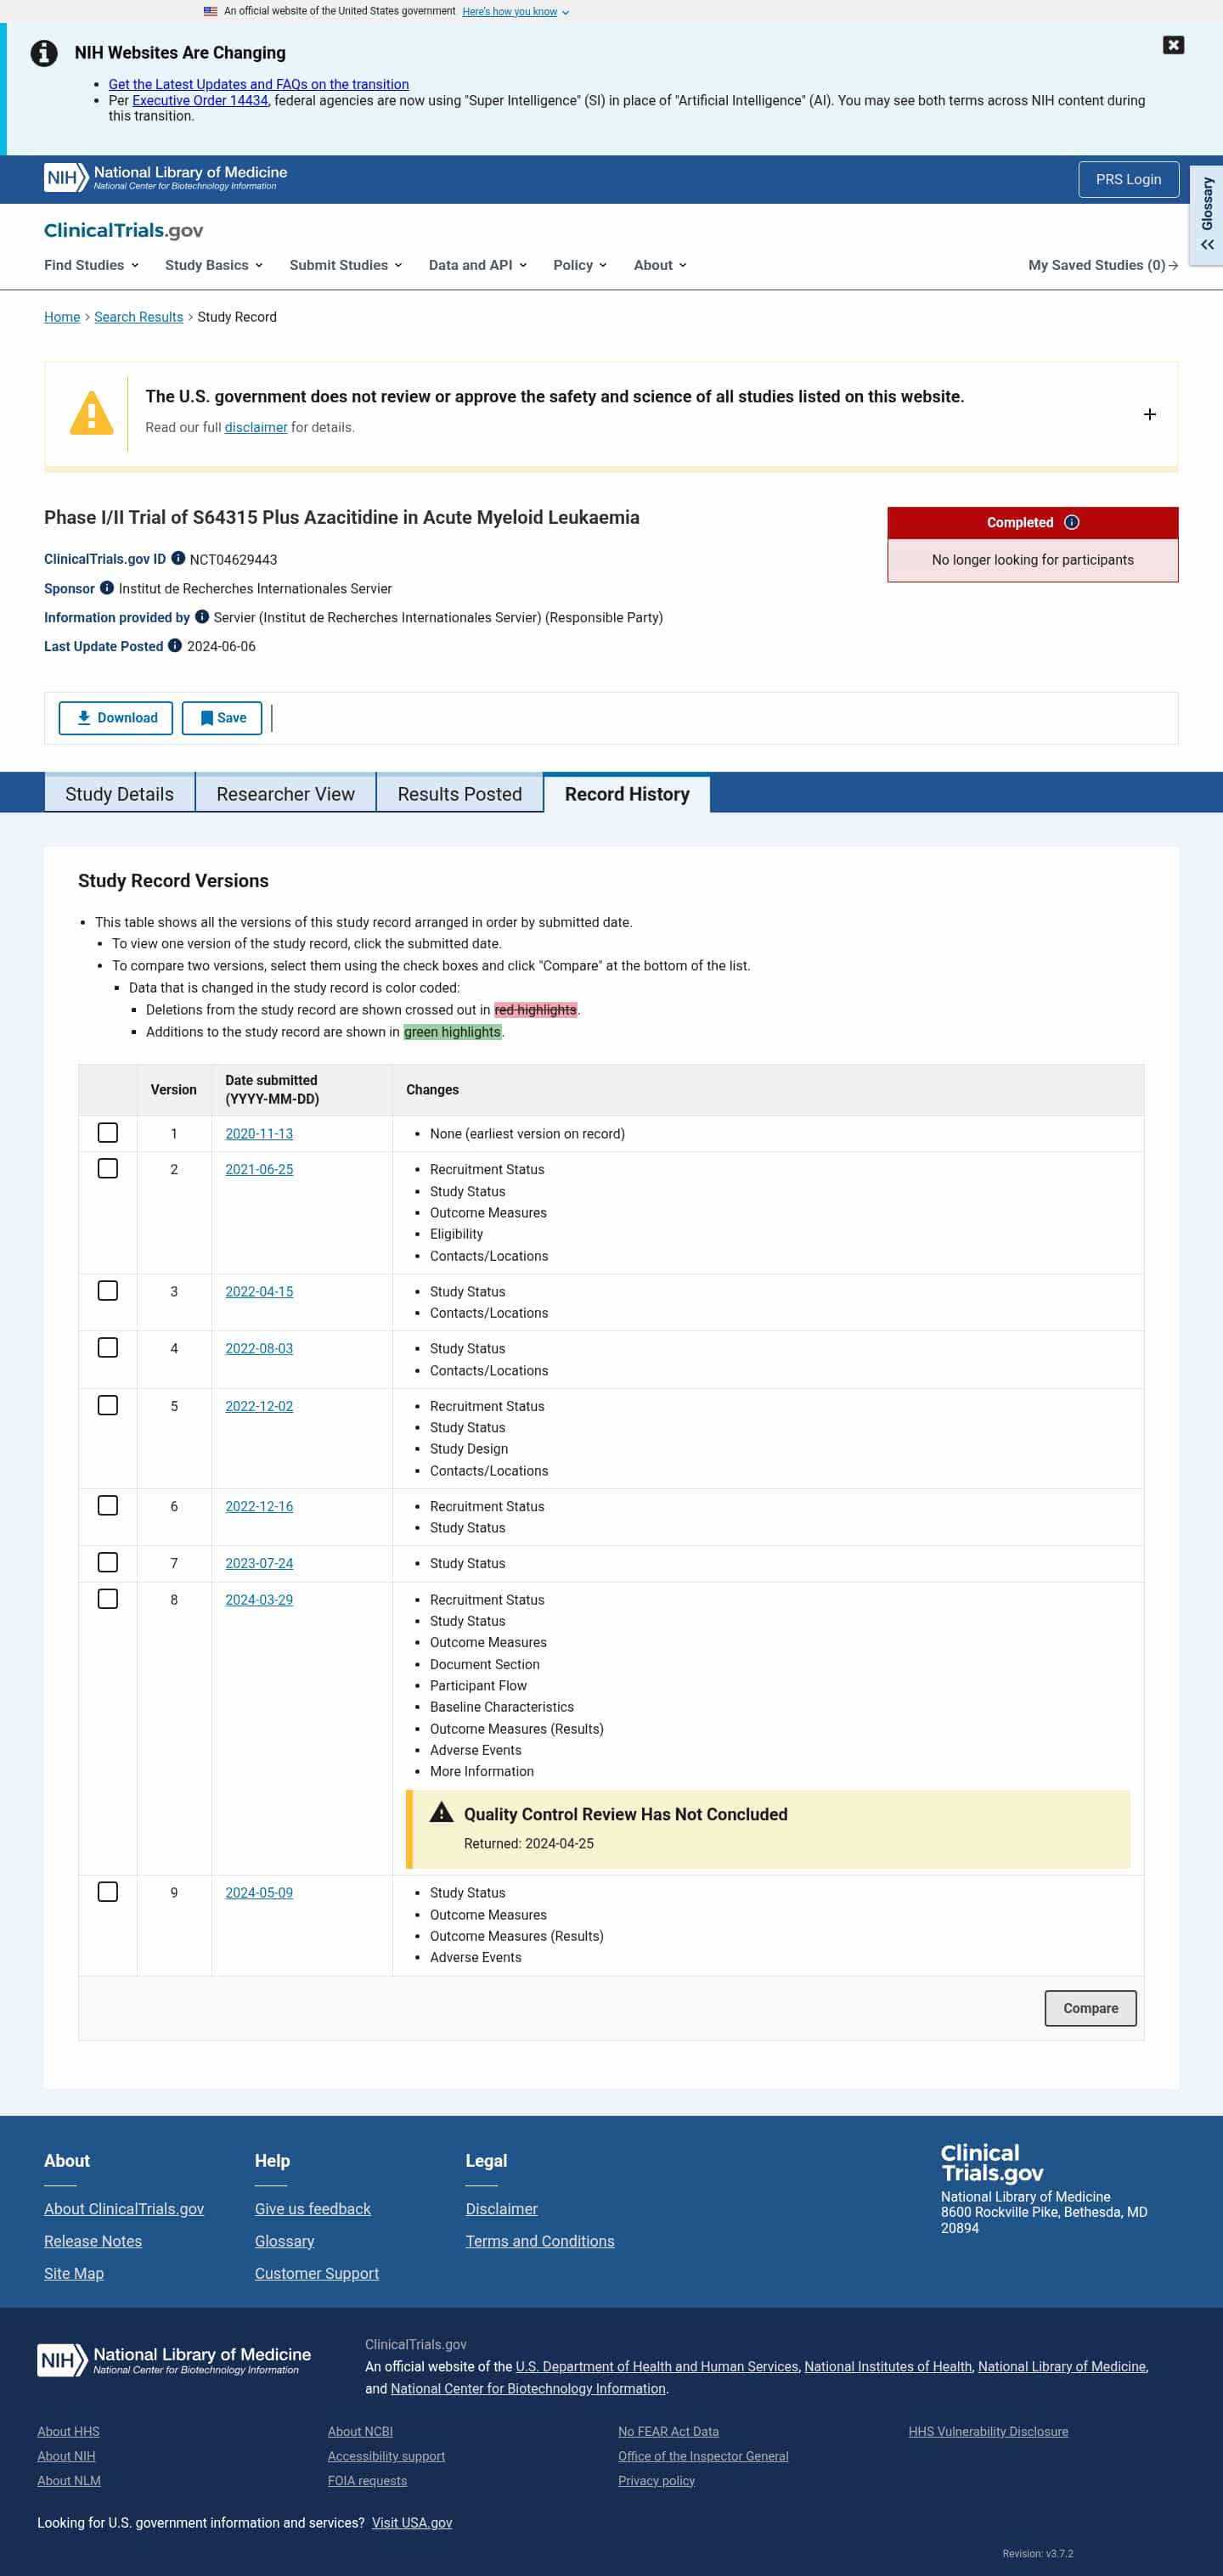Select checkbox for version 1
The width and height of the screenshot is (1223, 2576).
click(x=108, y=1132)
